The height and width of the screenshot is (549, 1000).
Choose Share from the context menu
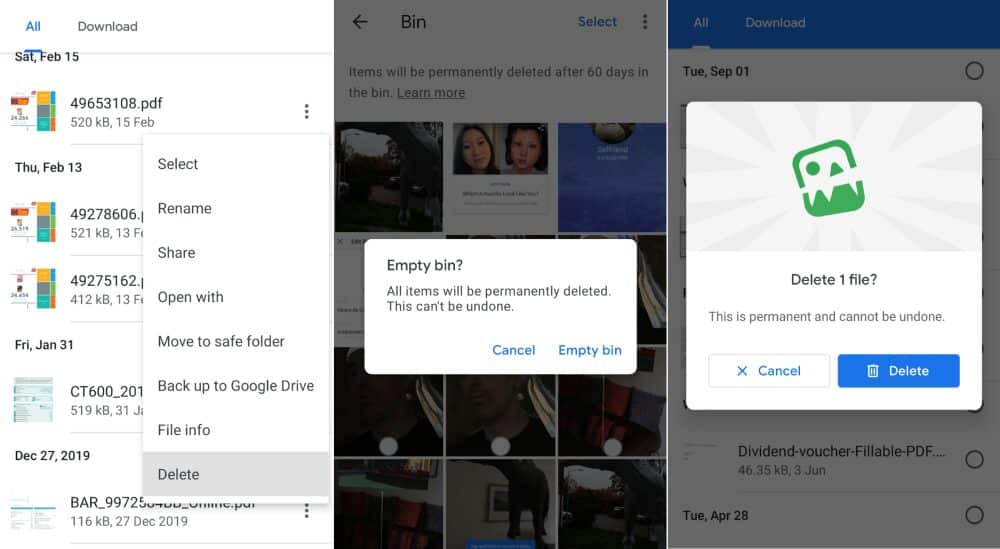(x=235, y=253)
